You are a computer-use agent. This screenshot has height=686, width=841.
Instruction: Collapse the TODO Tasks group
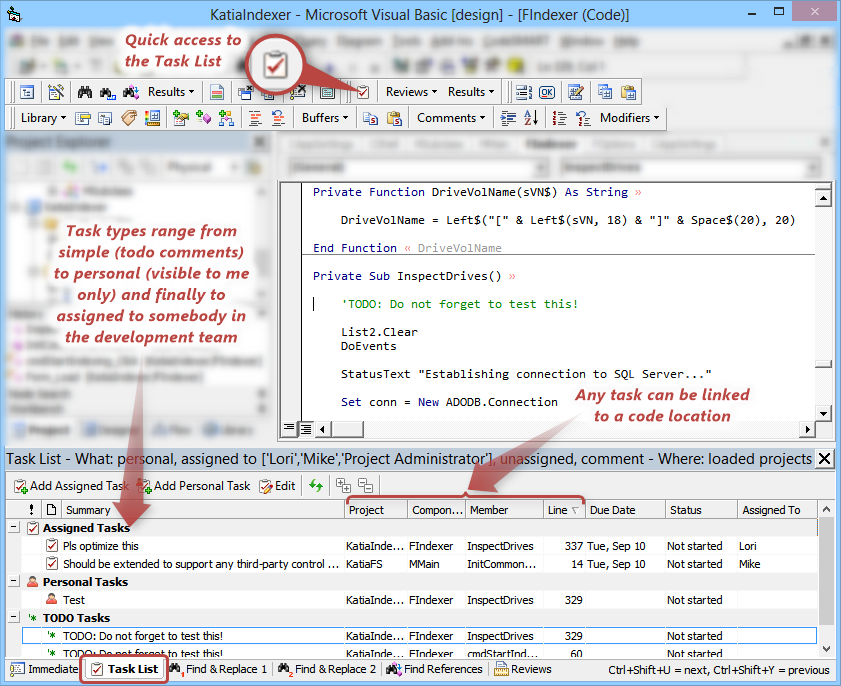click(14, 617)
